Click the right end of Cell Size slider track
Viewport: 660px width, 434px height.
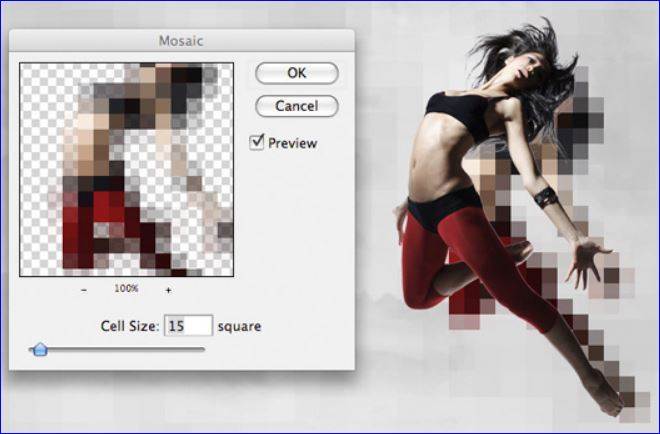click(x=203, y=349)
